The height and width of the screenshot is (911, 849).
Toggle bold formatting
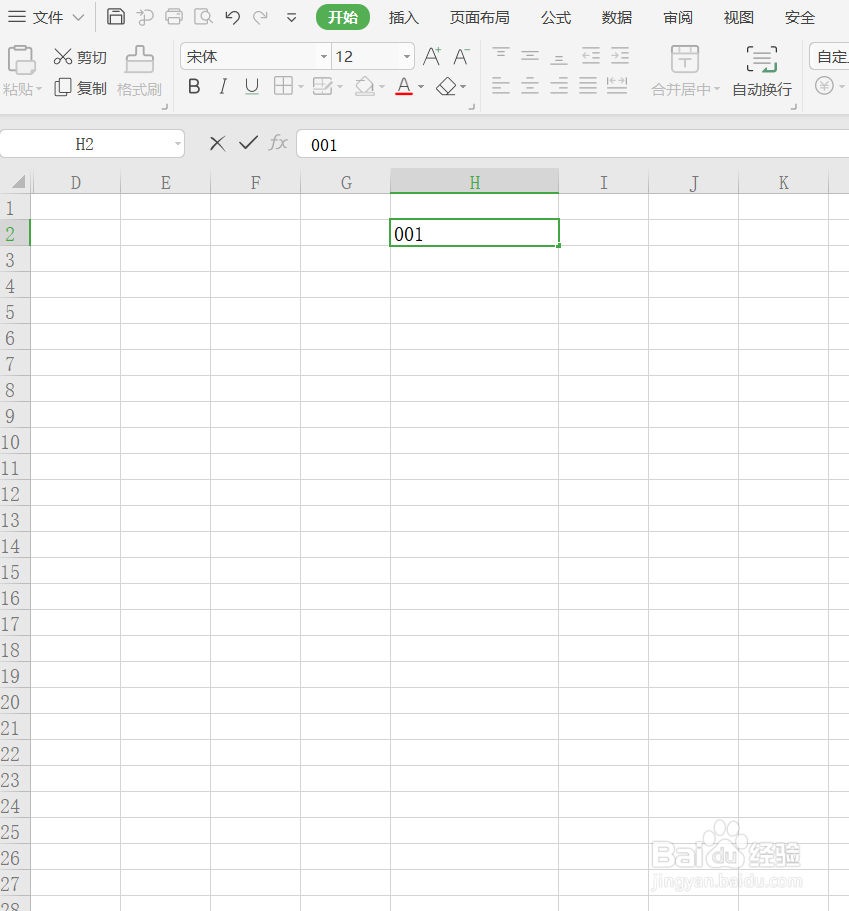pos(194,87)
